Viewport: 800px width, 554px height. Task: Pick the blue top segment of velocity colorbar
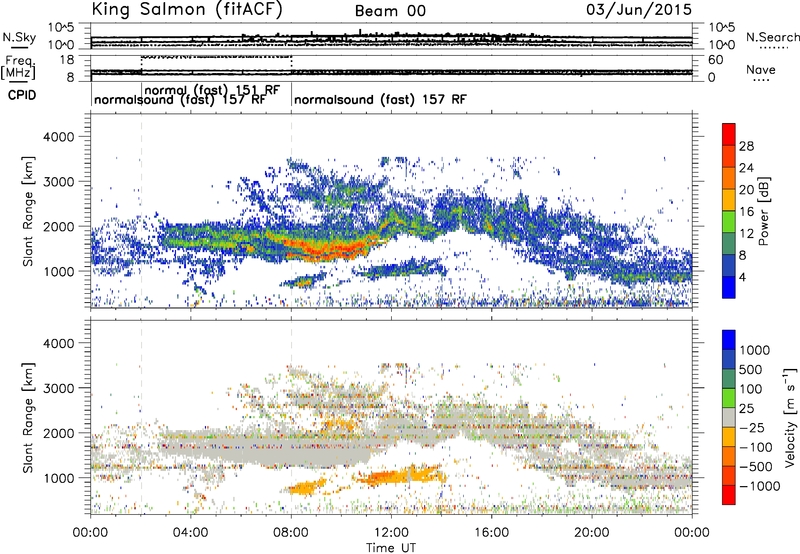[729, 340]
